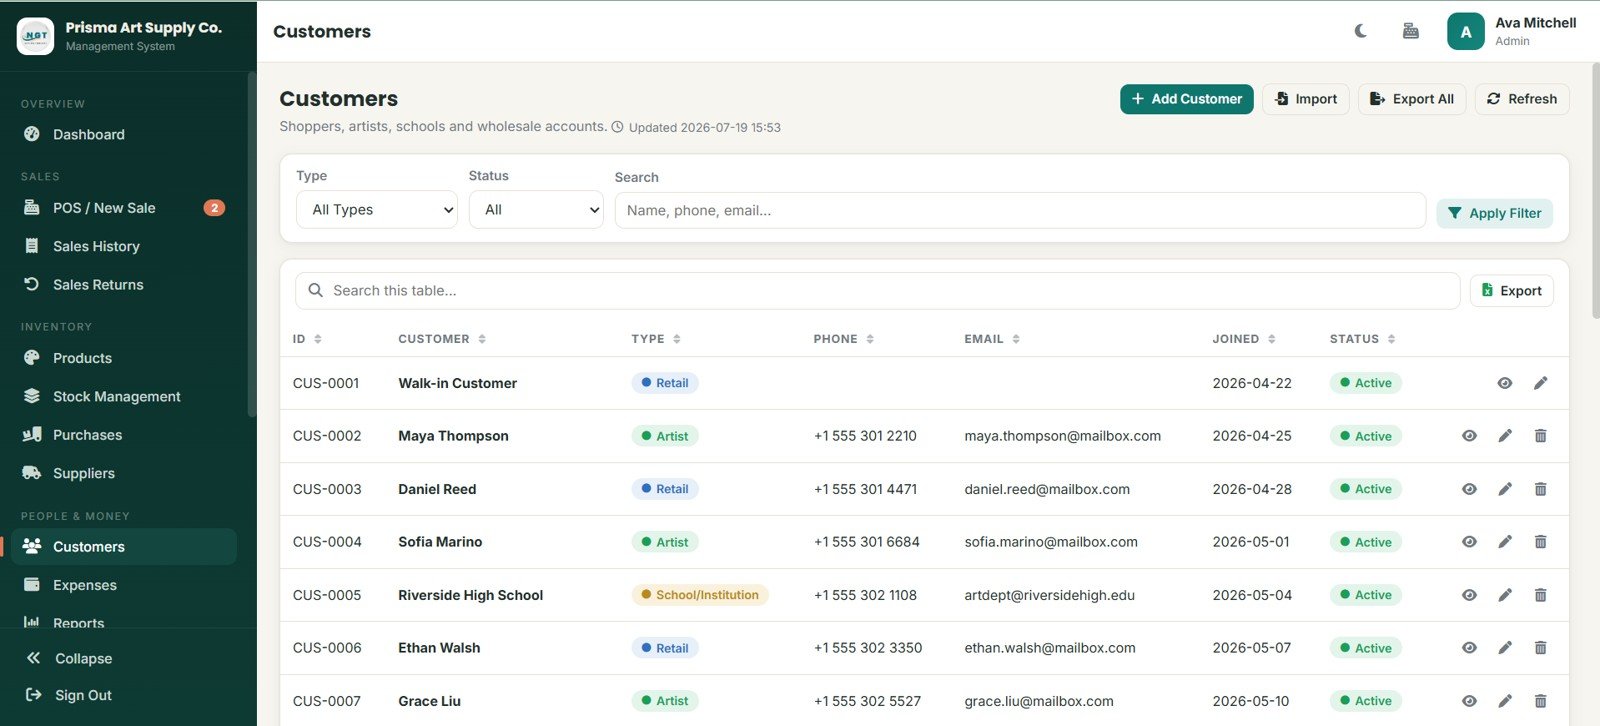Sort table by Email column

992,339
